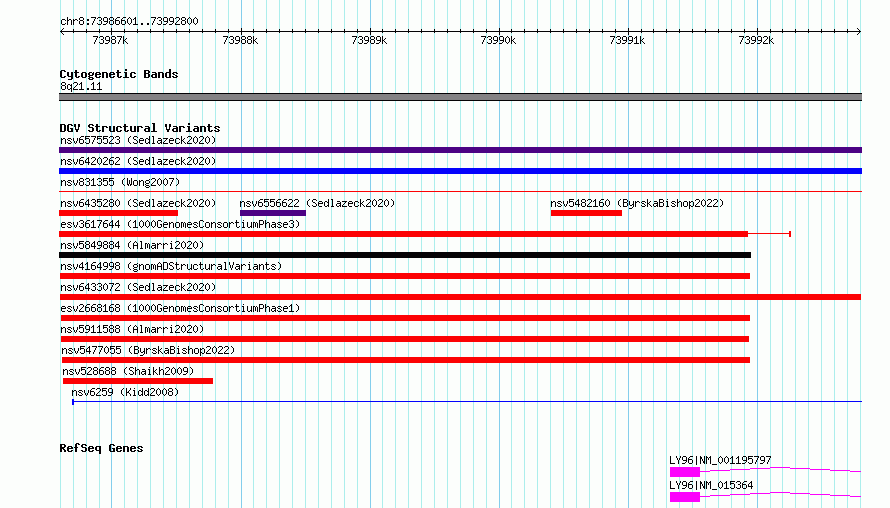Click the nsv528688 (Shaikh2009) label
This screenshot has width=890, height=508.
[x=128, y=371]
